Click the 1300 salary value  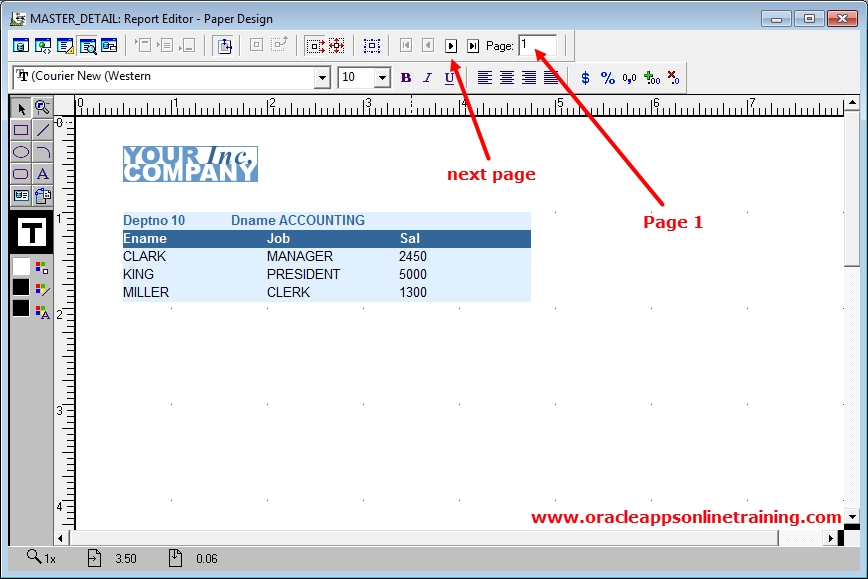(413, 292)
